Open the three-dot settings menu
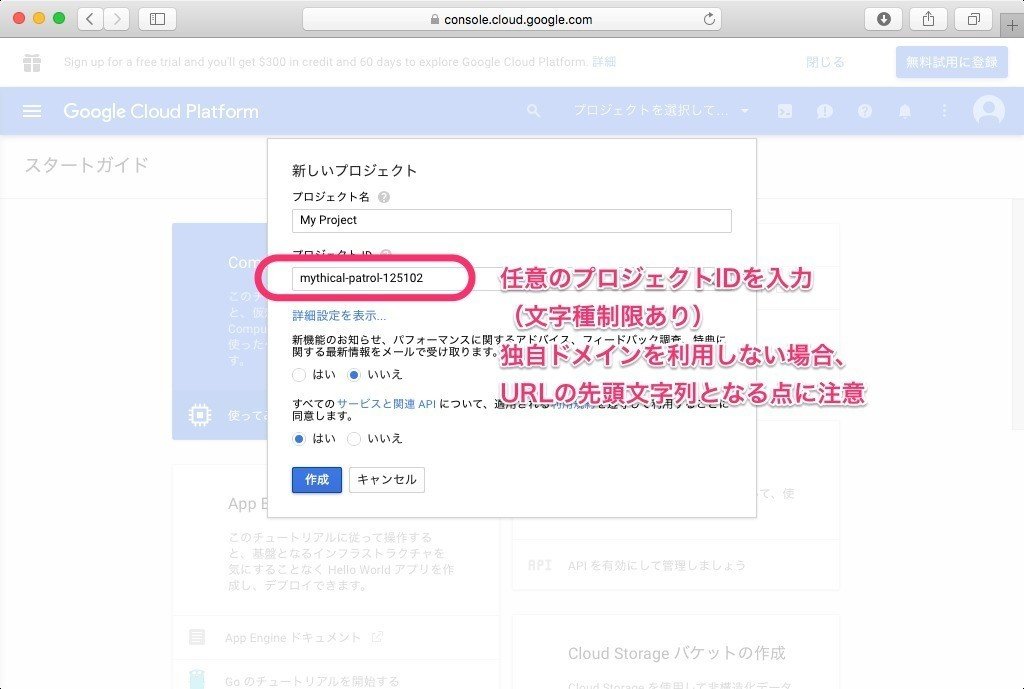 [x=944, y=111]
